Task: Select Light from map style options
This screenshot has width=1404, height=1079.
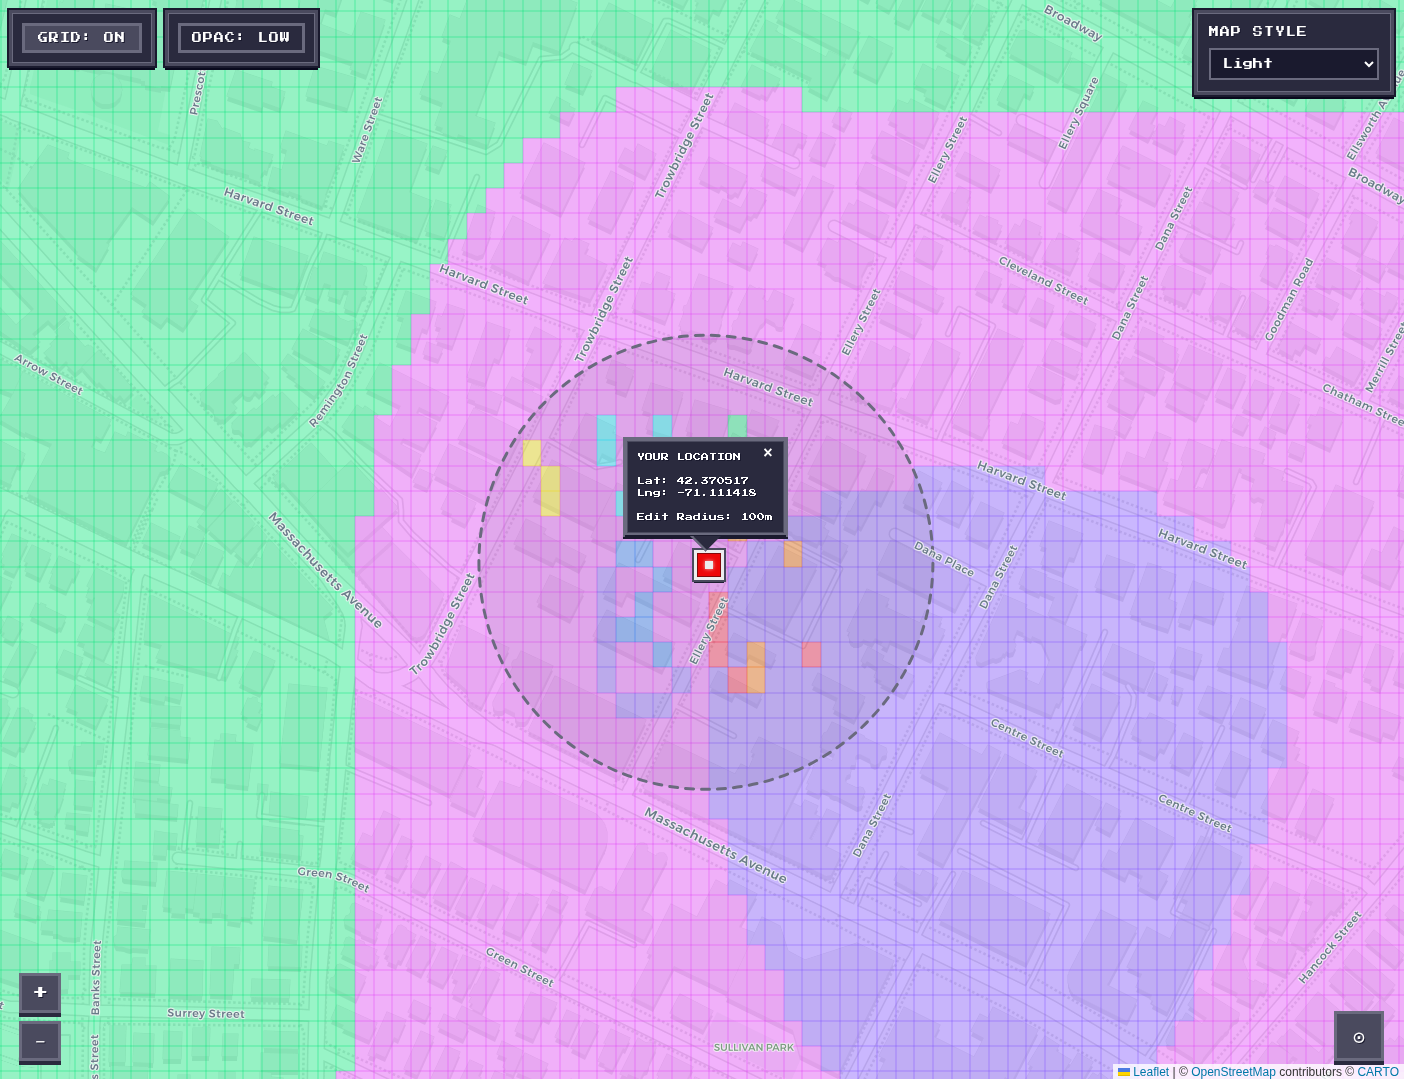Action: pyautogui.click(x=1293, y=64)
